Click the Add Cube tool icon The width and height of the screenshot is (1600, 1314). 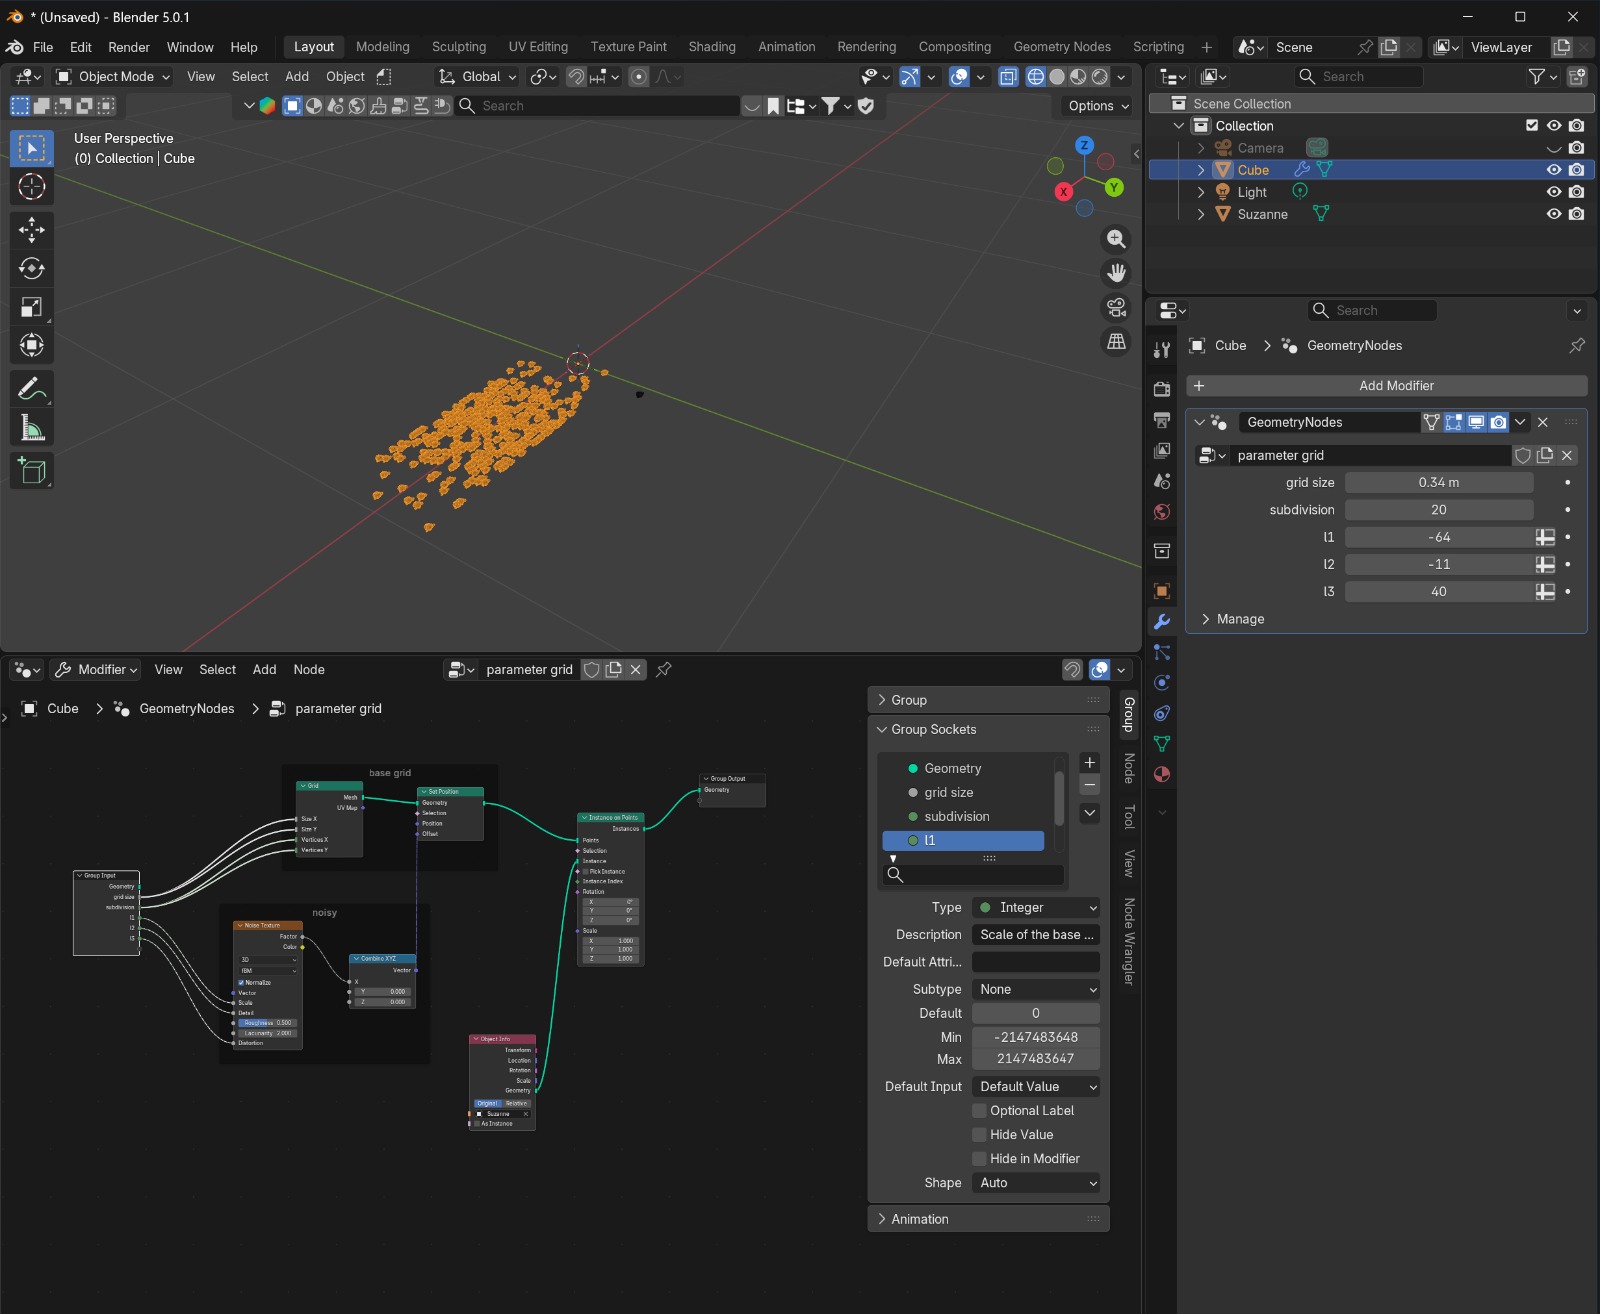tap(32, 471)
